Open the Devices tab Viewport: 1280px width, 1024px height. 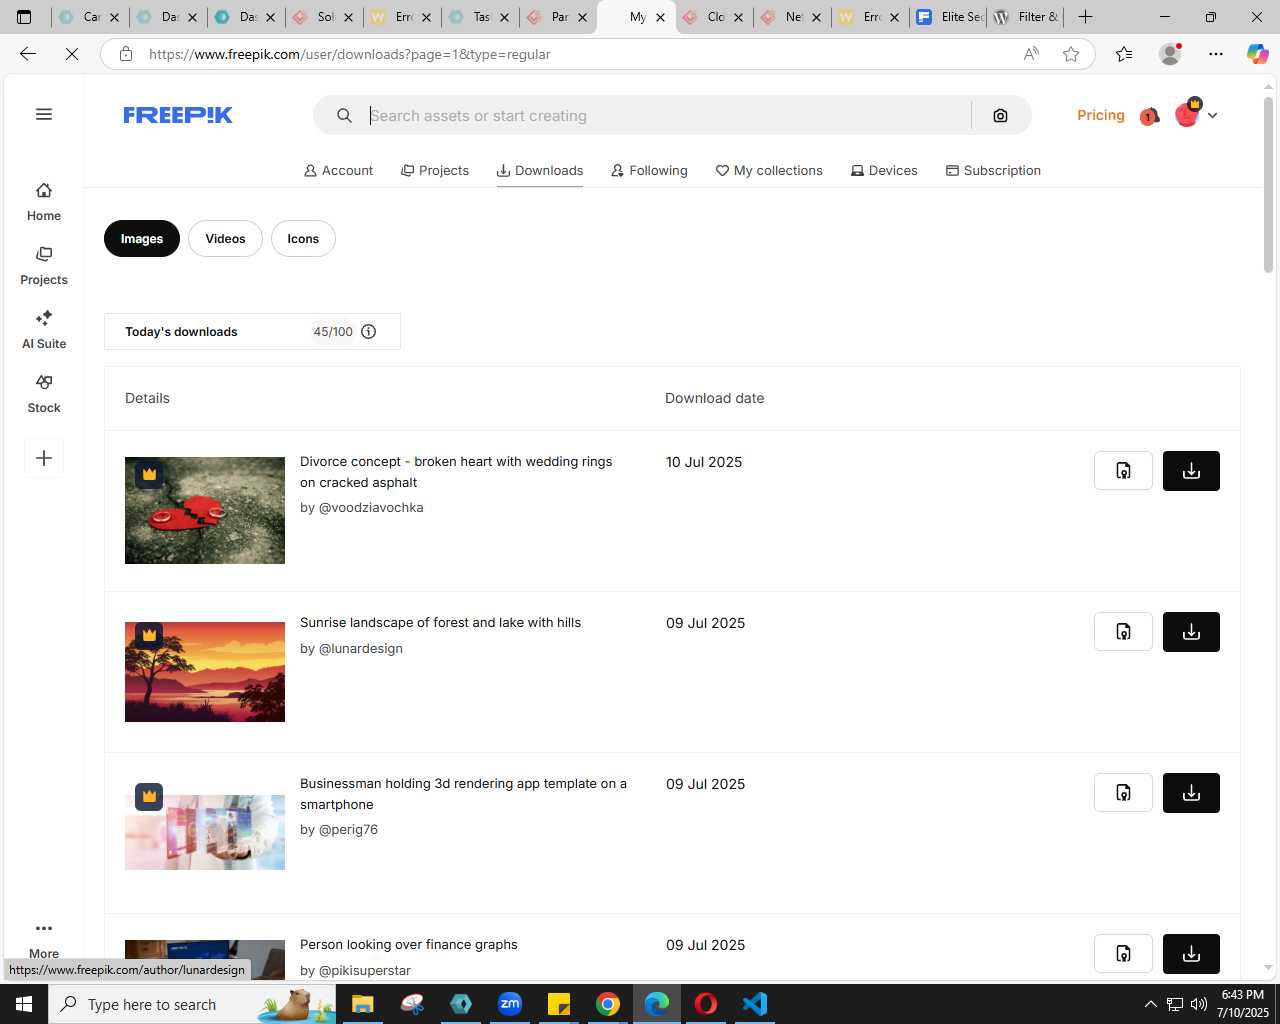884,171
